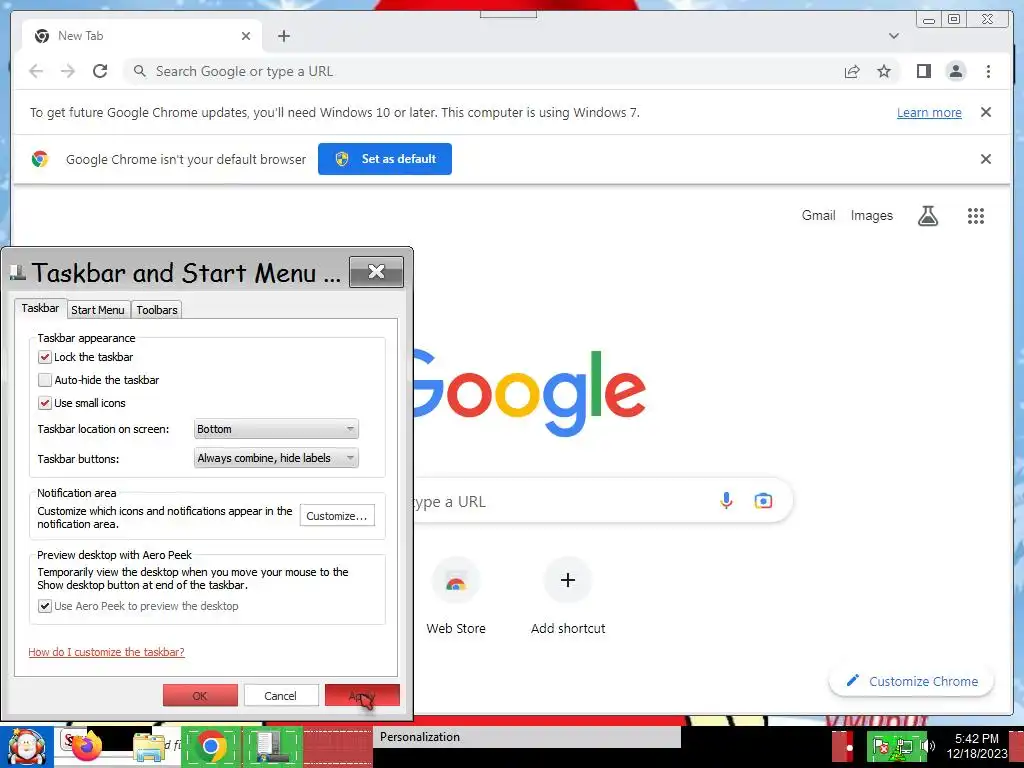
Task: Open the Web Store shortcut
Action: (x=456, y=595)
